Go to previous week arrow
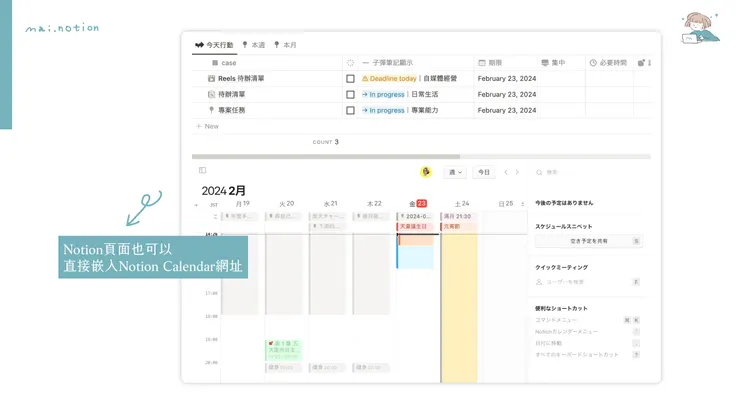This screenshot has height=416, width=740. click(506, 172)
